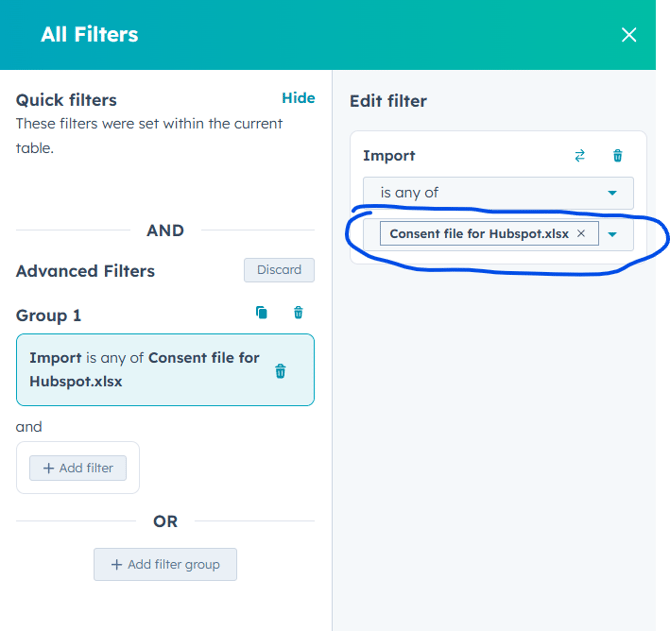Image resolution: width=670 pixels, height=631 pixels.
Task: Delete Group 1 using its trash icon
Action: pyautogui.click(x=298, y=313)
